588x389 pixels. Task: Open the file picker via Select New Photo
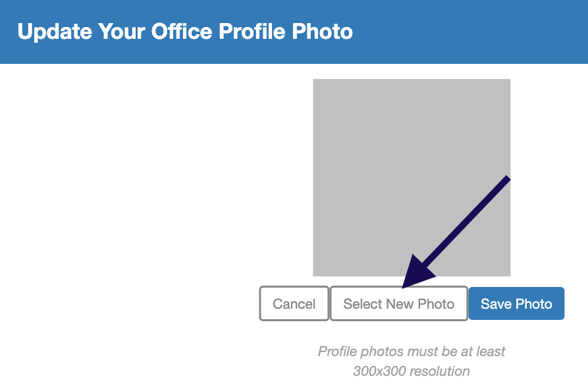click(x=399, y=303)
